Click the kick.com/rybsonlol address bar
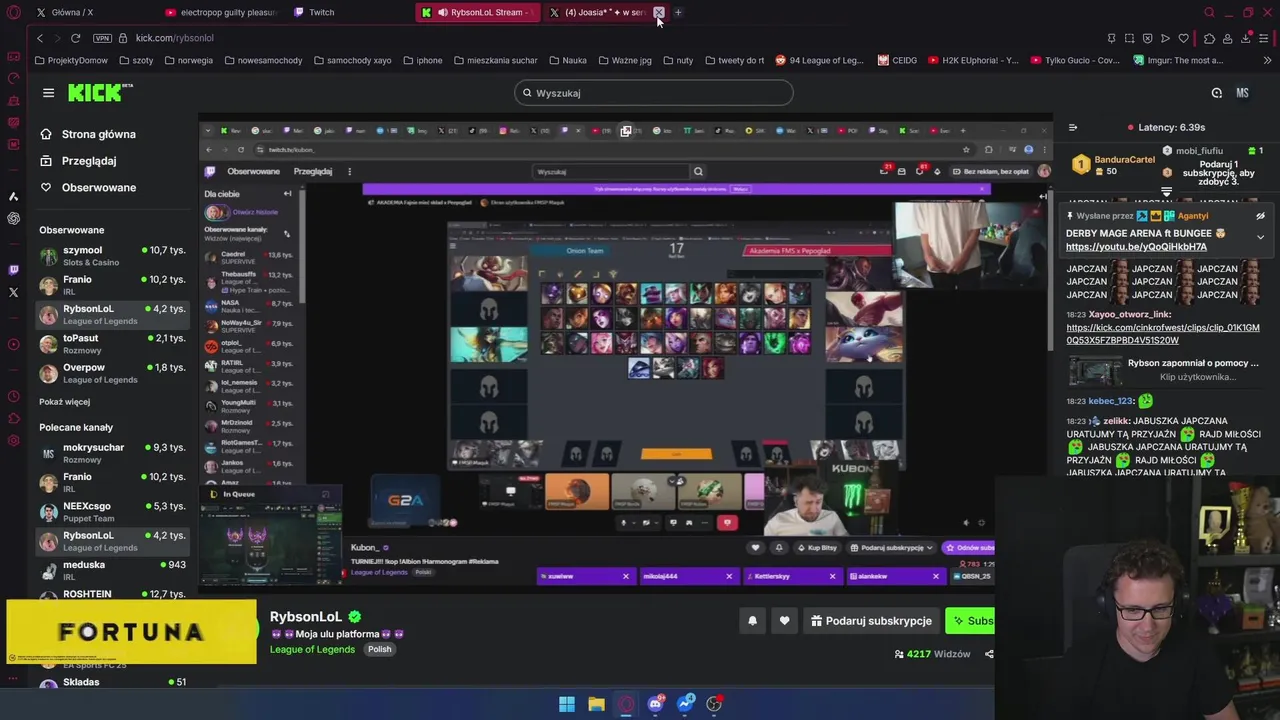This screenshot has width=1280, height=720. pyautogui.click(x=174, y=38)
